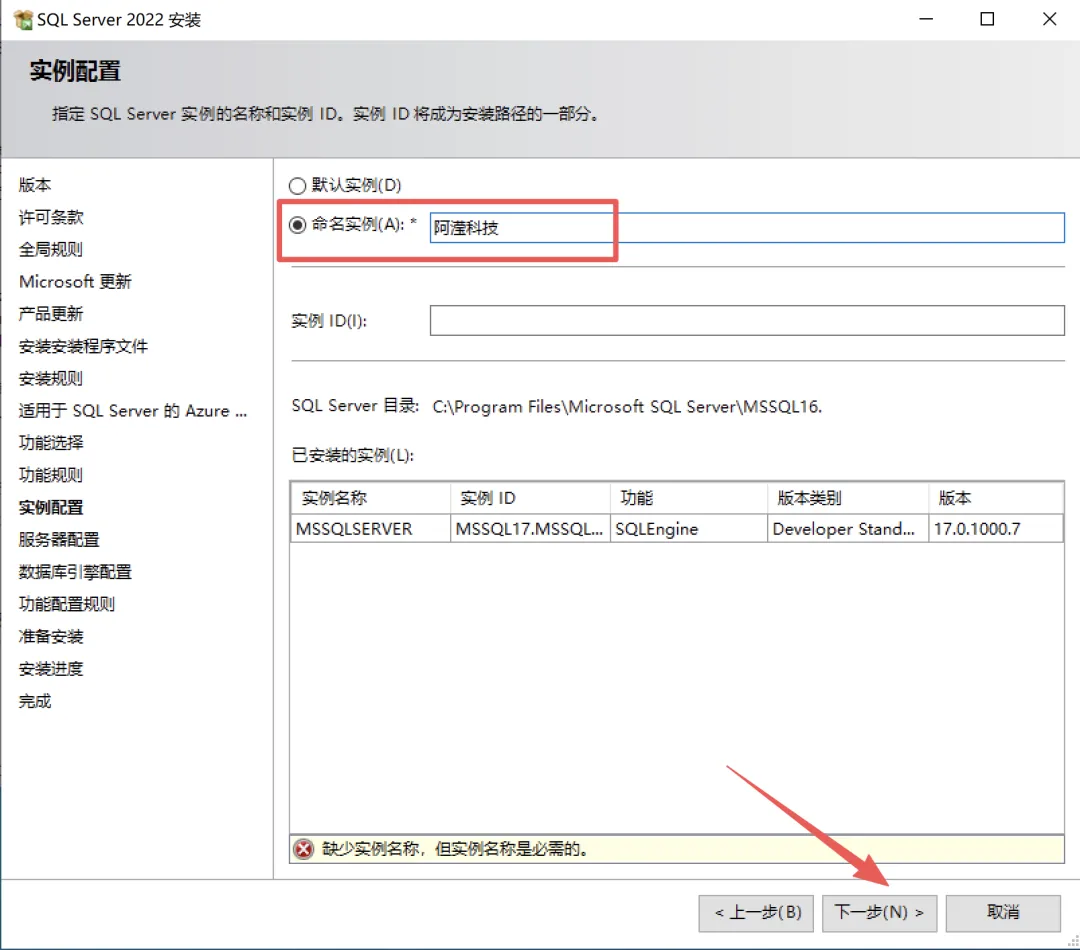Click the 17.0.1000.7 version cell
1080x950 pixels.
point(996,529)
